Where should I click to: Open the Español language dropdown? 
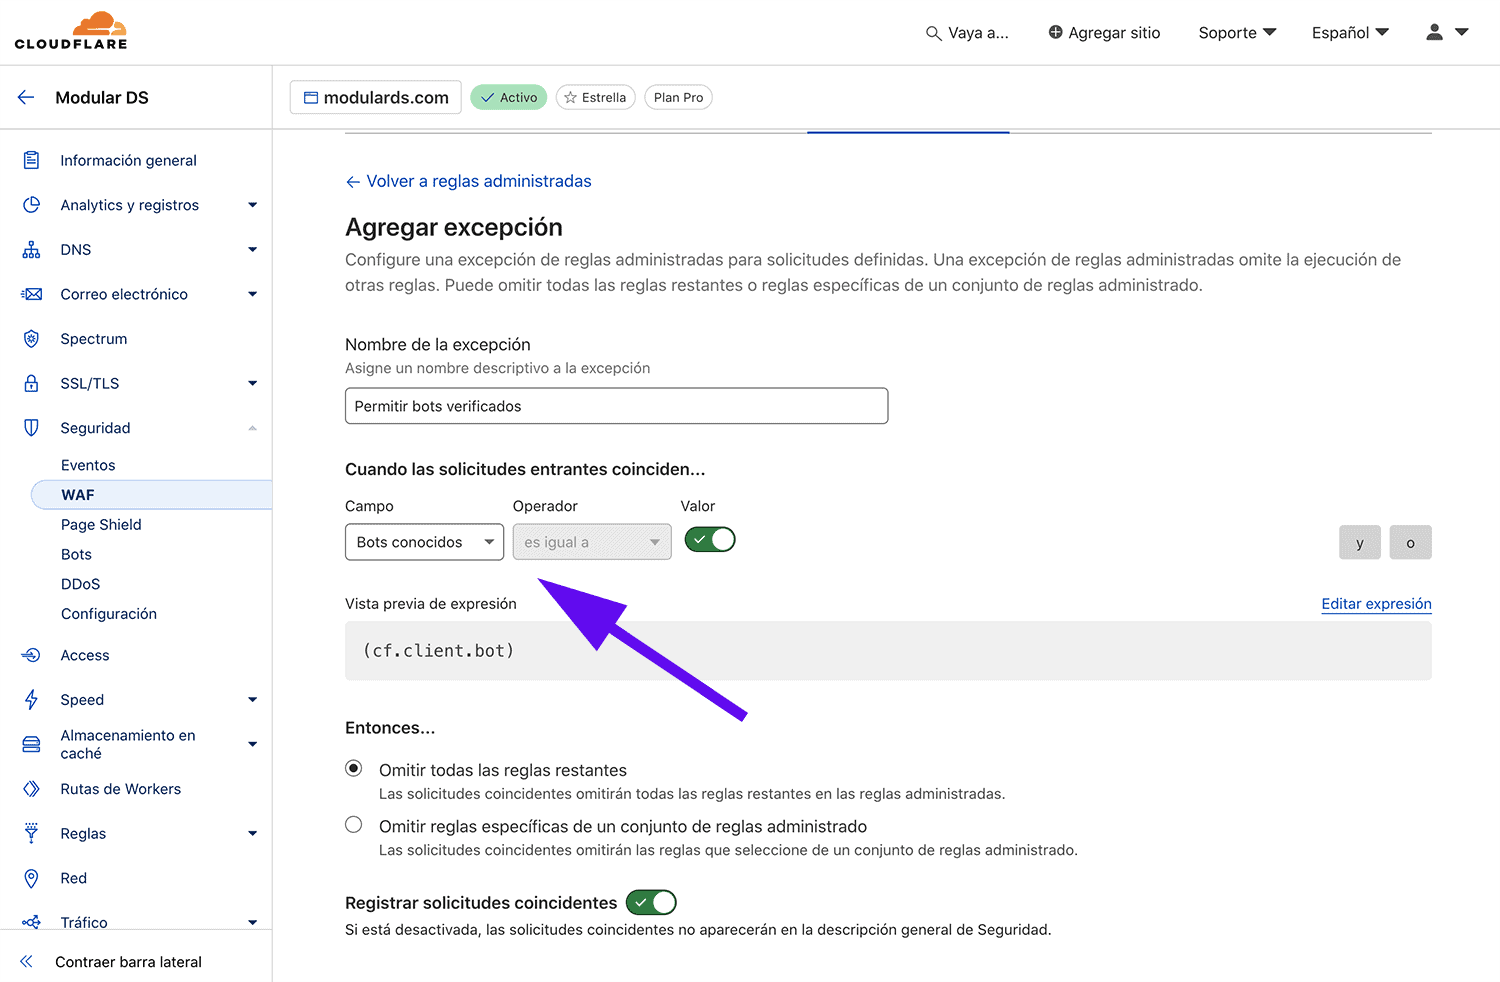(x=1350, y=33)
